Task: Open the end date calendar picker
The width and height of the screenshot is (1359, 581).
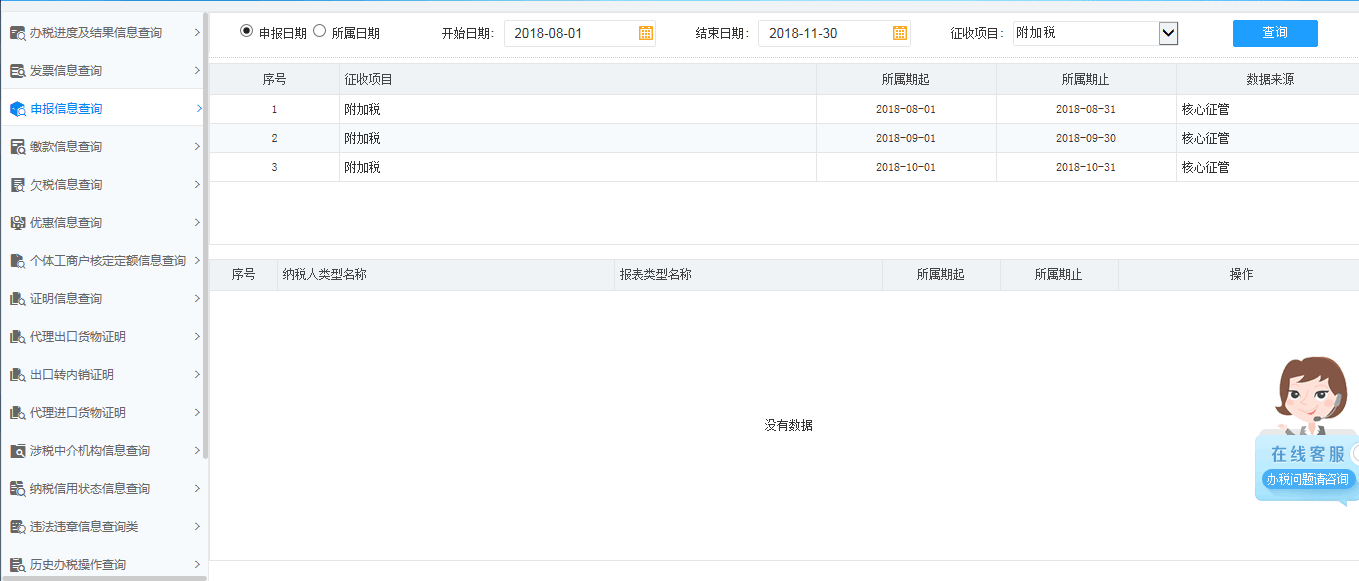Action: click(898, 32)
